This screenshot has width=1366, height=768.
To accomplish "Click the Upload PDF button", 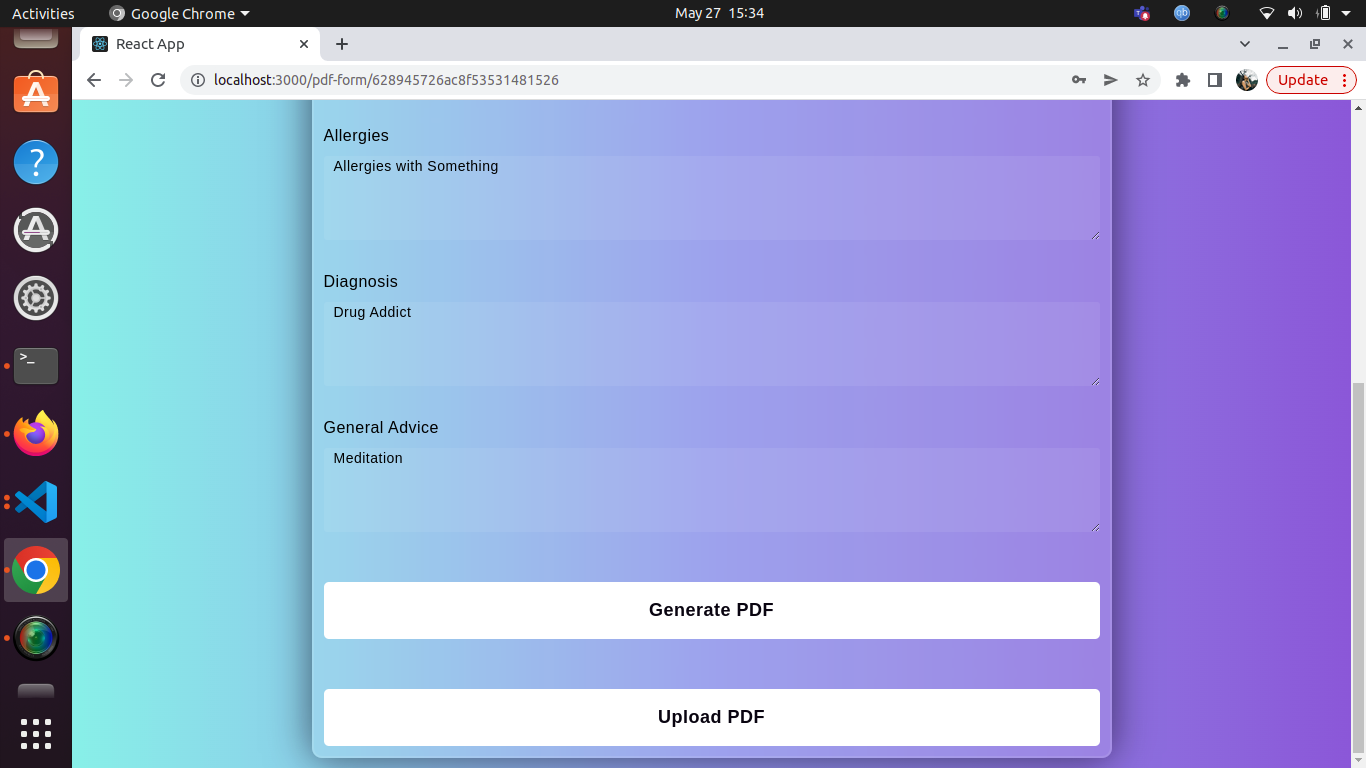I will [x=711, y=717].
